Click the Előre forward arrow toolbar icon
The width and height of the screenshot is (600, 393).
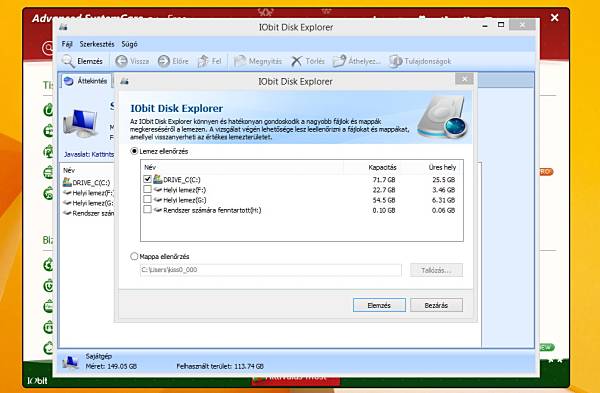point(164,61)
